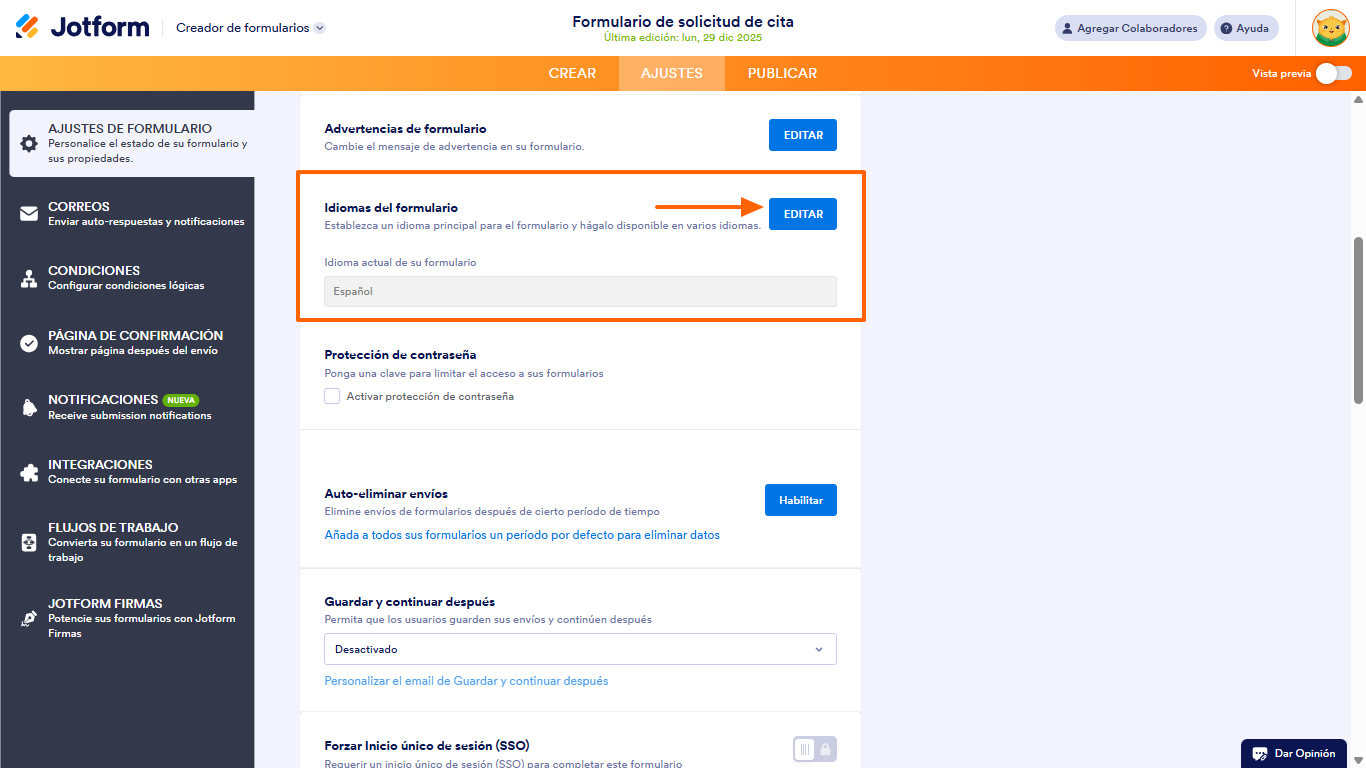Toggle the Forzar Inicio único de sesión switch

click(814, 749)
